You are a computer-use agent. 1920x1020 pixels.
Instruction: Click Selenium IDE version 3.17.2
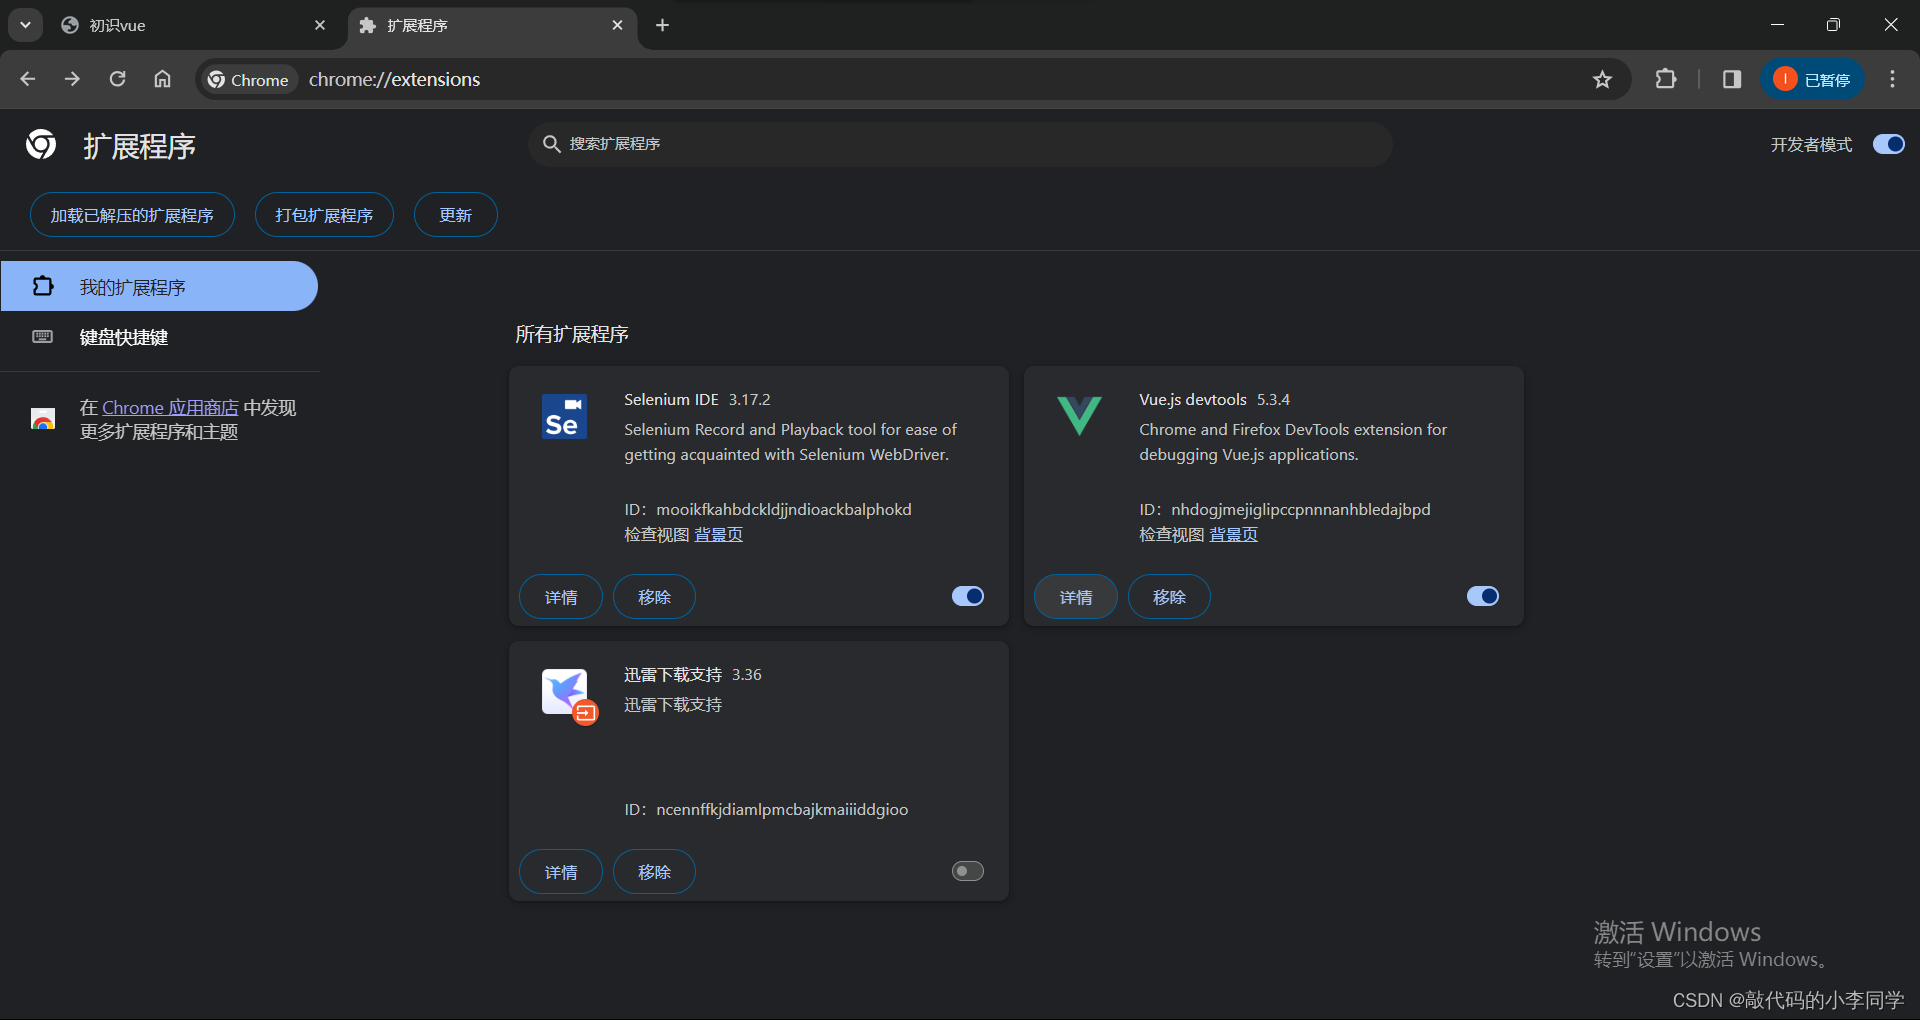click(x=749, y=400)
